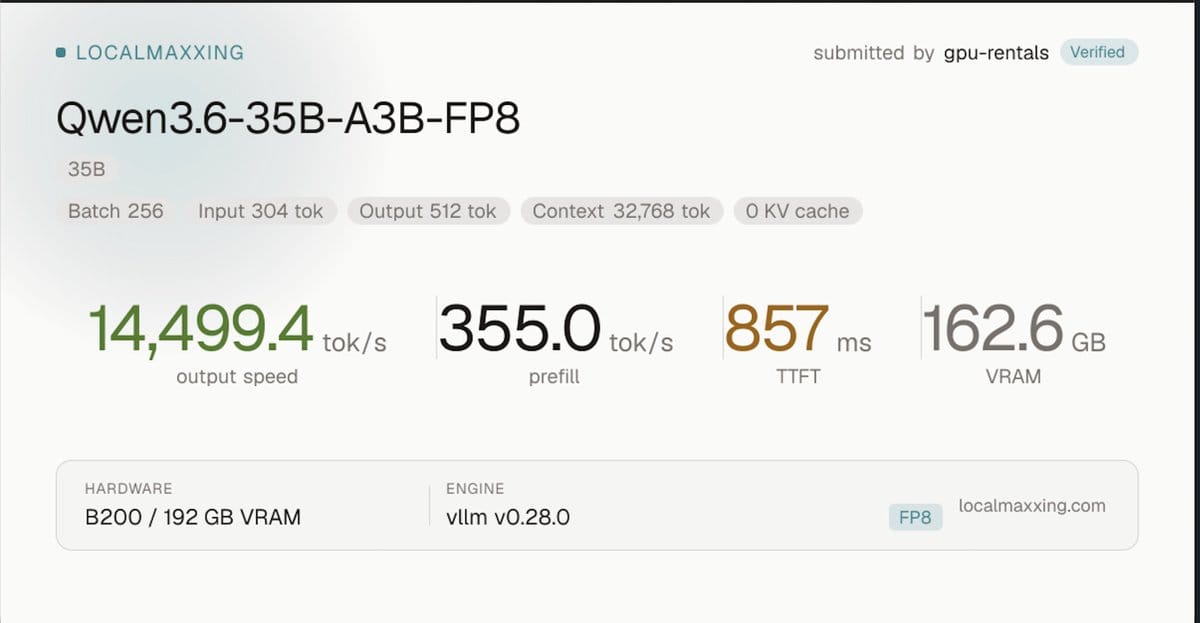The height and width of the screenshot is (623, 1200).
Task: Select the Batch 256 chip
Action: click(x=116, y=211)
